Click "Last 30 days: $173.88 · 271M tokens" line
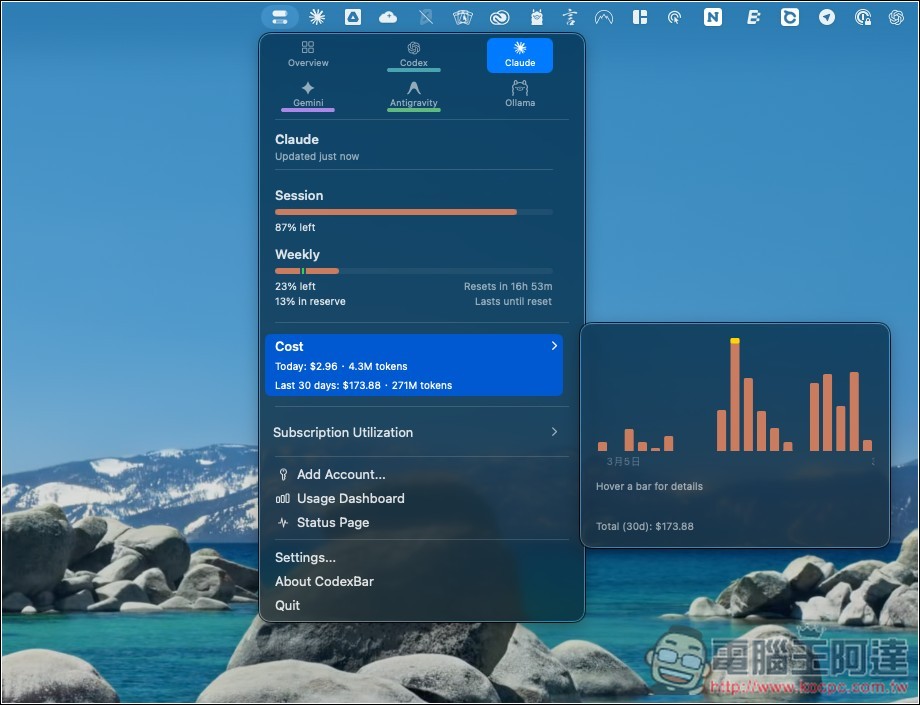Screen dimensions: 920x705 click(363, 386)
